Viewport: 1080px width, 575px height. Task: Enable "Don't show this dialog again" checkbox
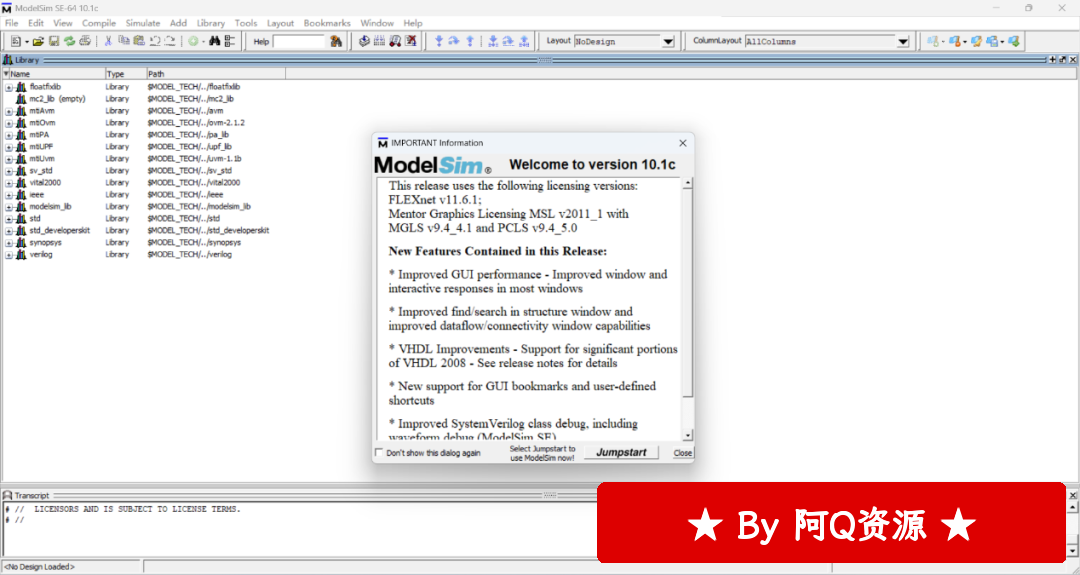tap(379, 452)
